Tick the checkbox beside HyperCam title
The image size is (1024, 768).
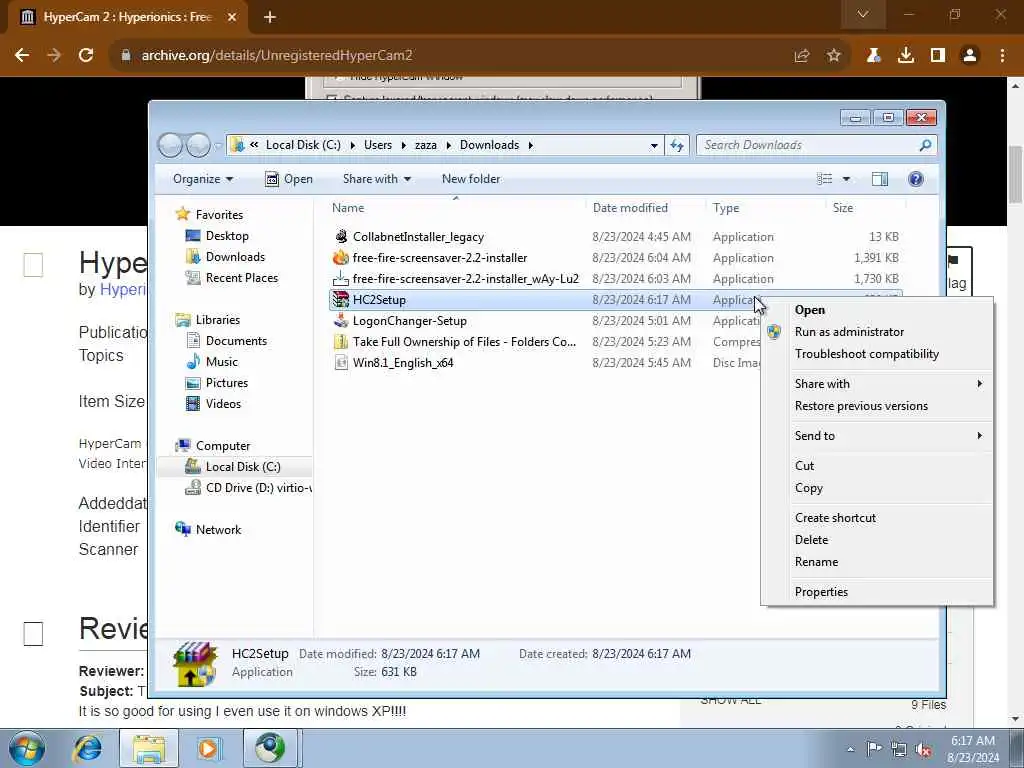coord(33,264)
